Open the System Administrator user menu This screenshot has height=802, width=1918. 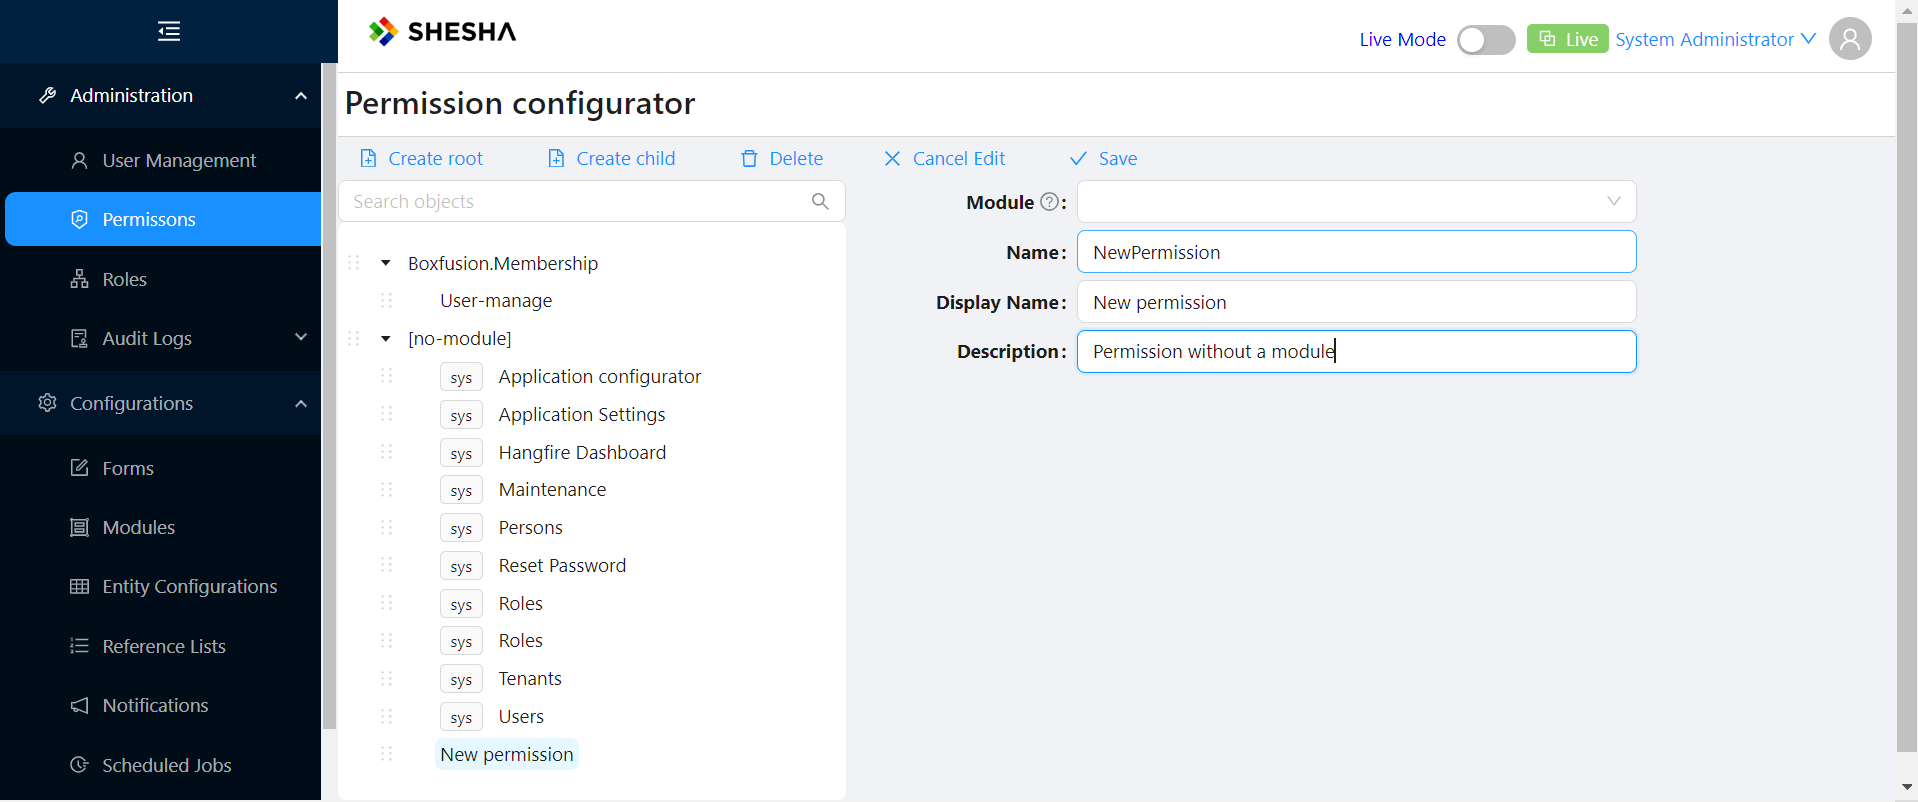(x=1715, y=39)
